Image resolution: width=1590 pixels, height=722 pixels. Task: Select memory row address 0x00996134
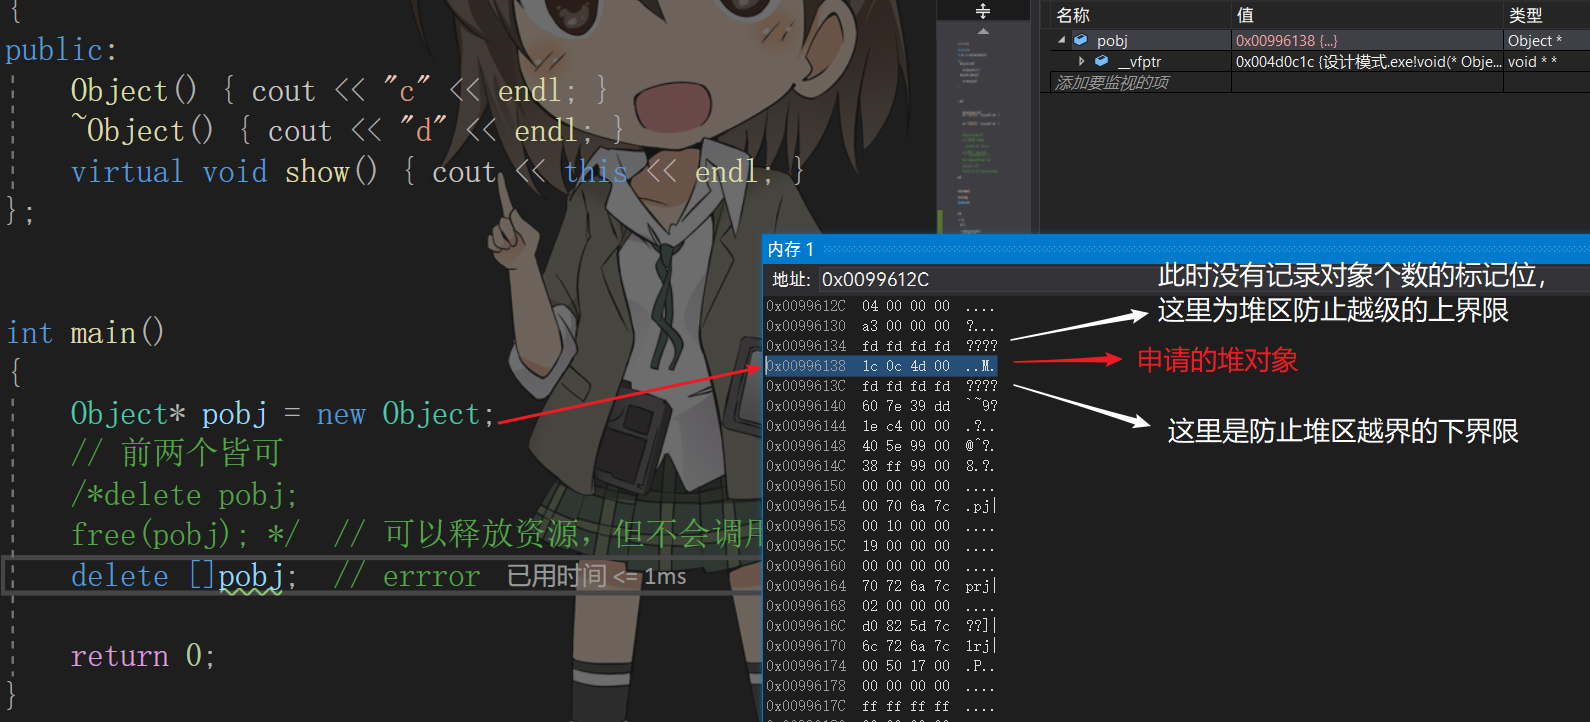coord(806,346)
